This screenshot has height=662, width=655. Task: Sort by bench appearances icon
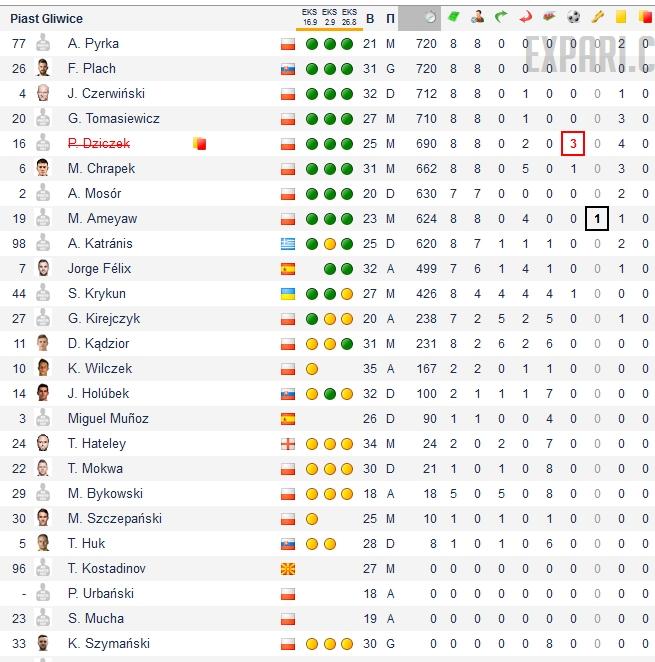tap(549, 17)
